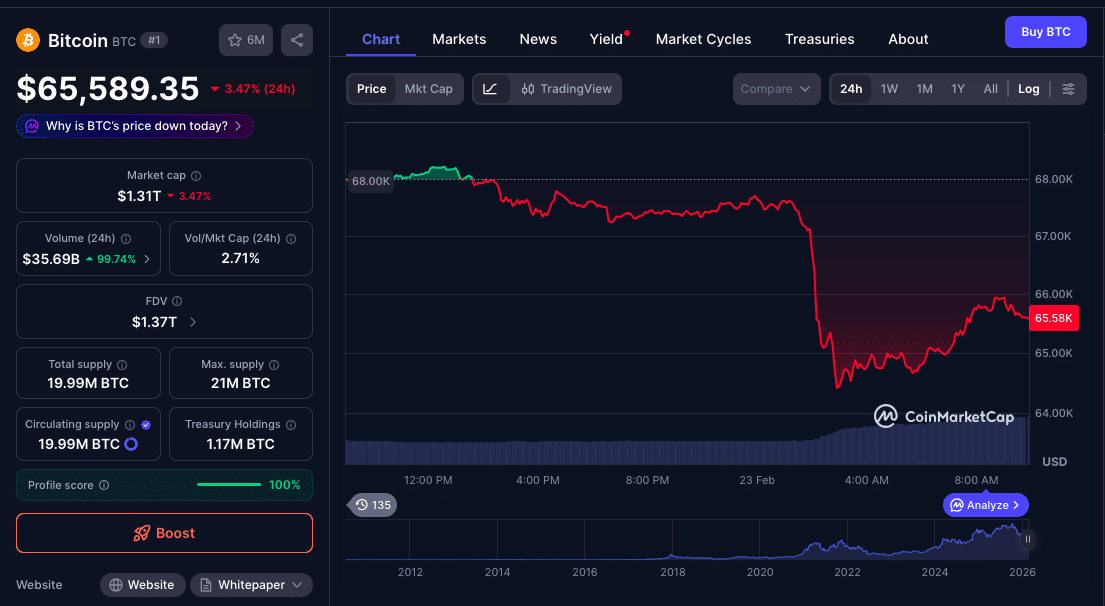
Task: Select 1M time range
Action: coord(925,89)
